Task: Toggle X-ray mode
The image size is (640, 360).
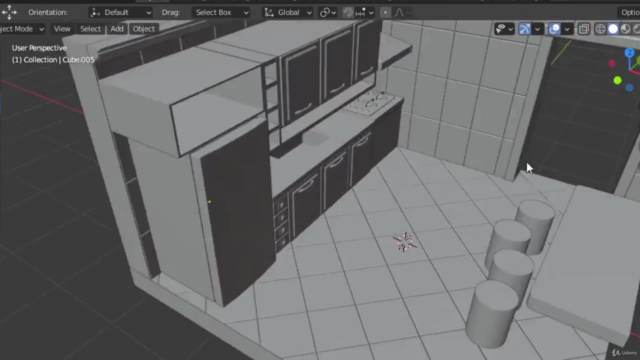Action: (584, 29)
